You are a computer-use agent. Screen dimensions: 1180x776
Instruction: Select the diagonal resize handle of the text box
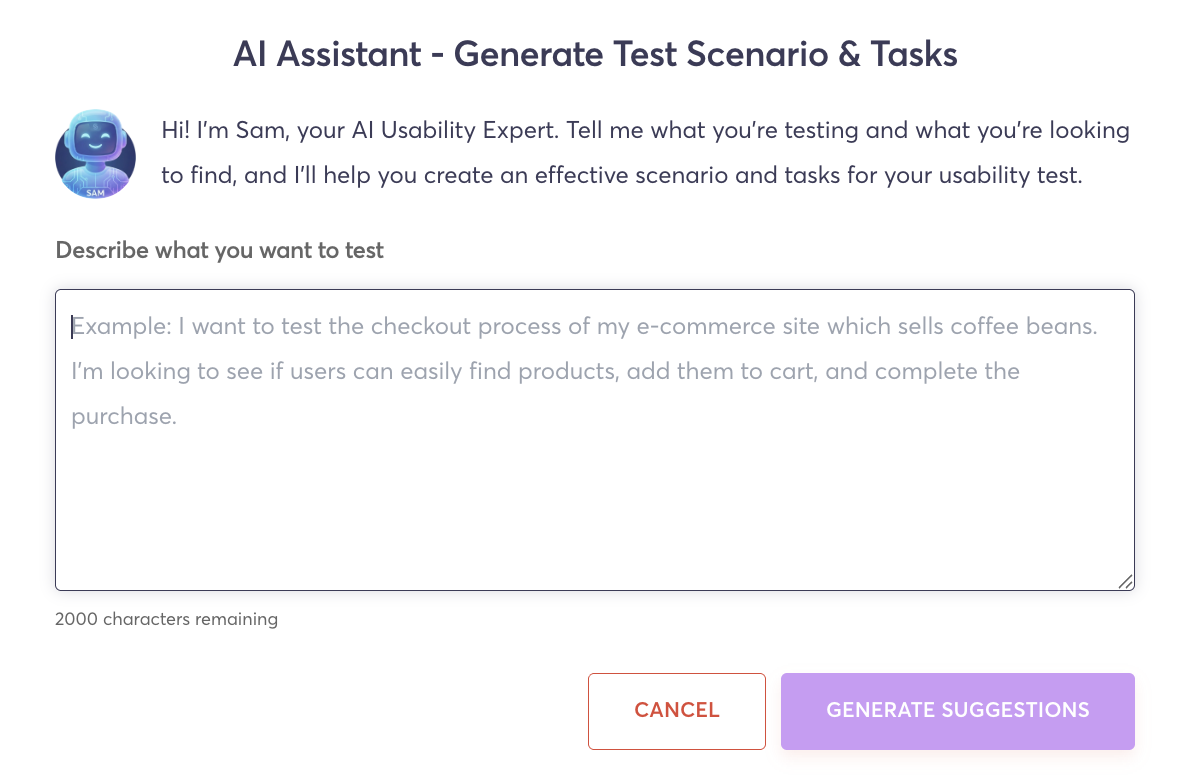(1124, 581)
